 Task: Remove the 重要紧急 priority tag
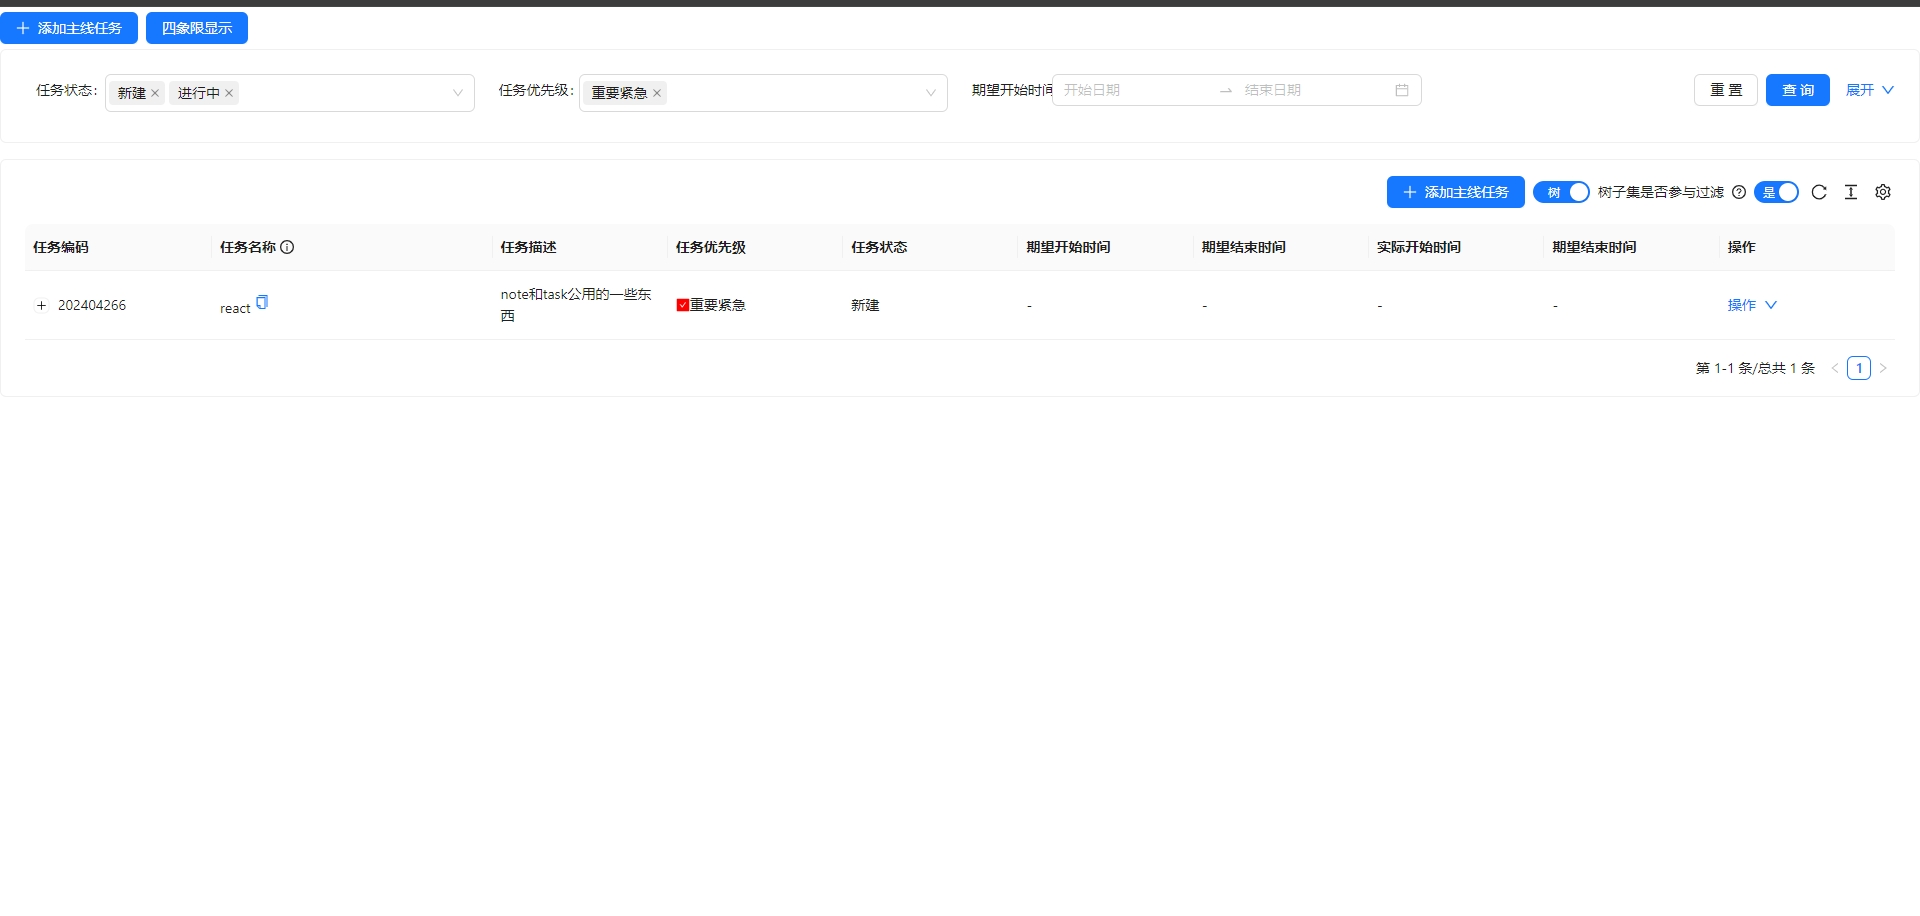click(x=657, y=93)
